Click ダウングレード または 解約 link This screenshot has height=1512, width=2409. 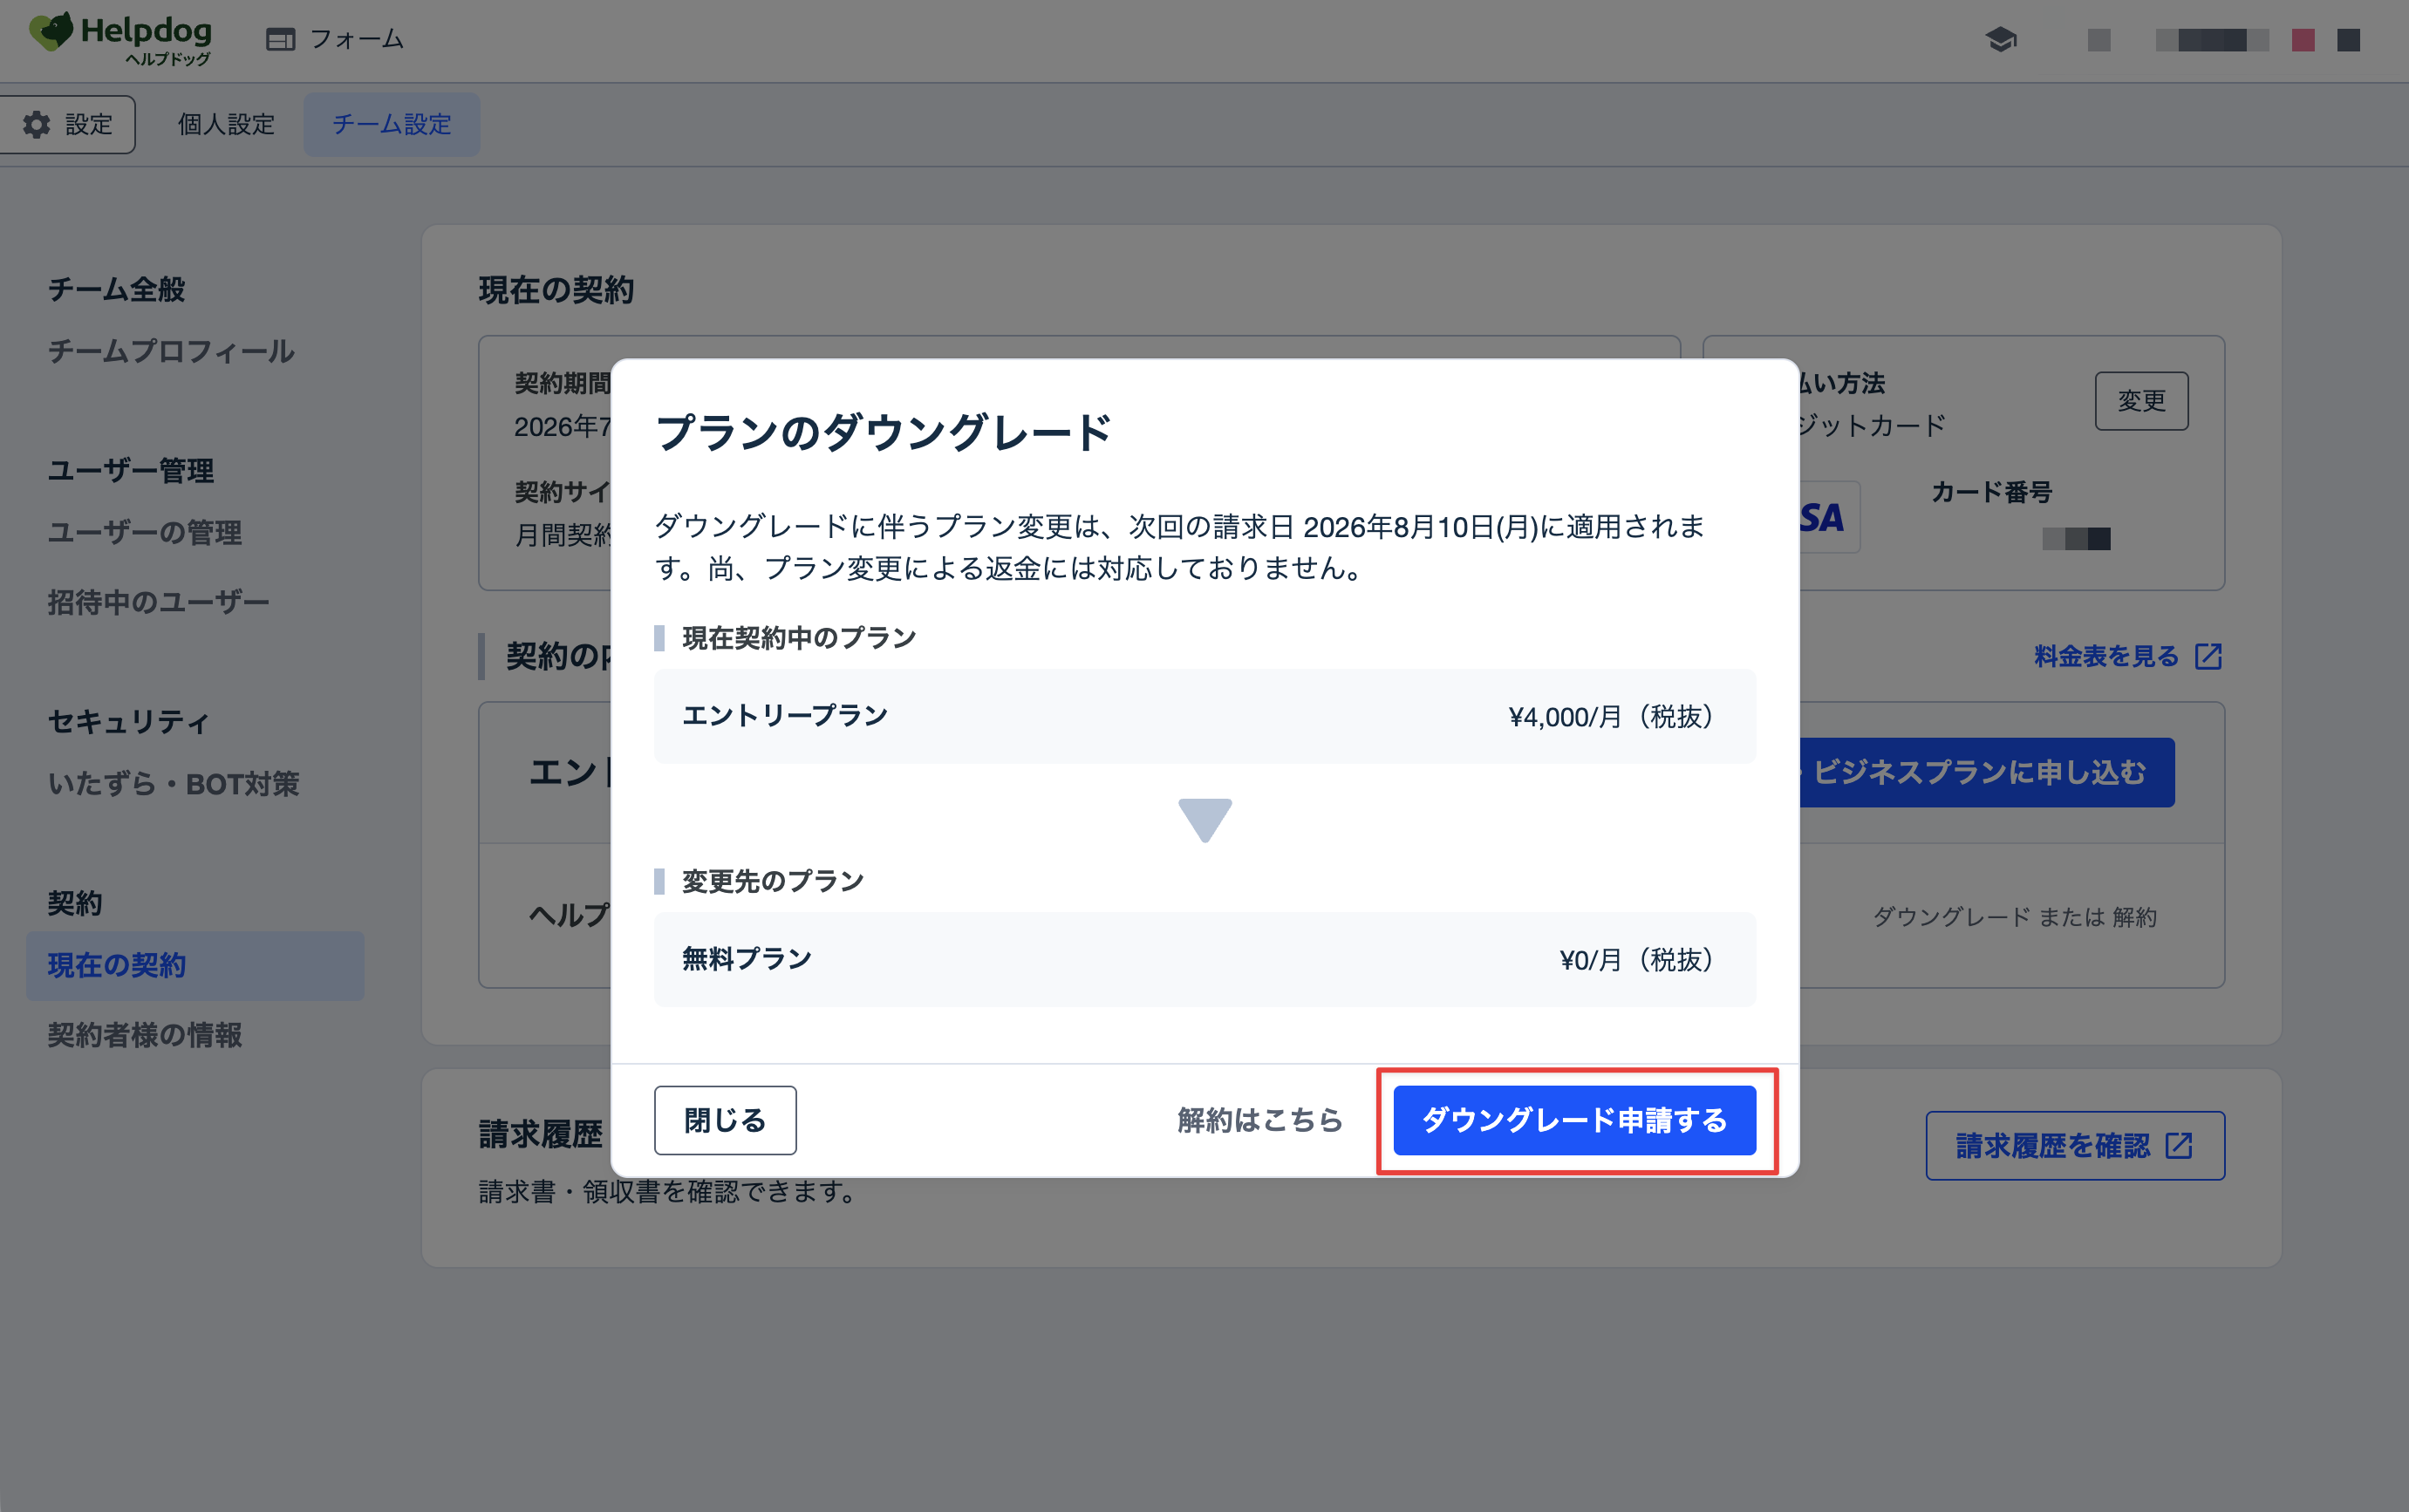pyautogui.click(x=2014, y=917)
